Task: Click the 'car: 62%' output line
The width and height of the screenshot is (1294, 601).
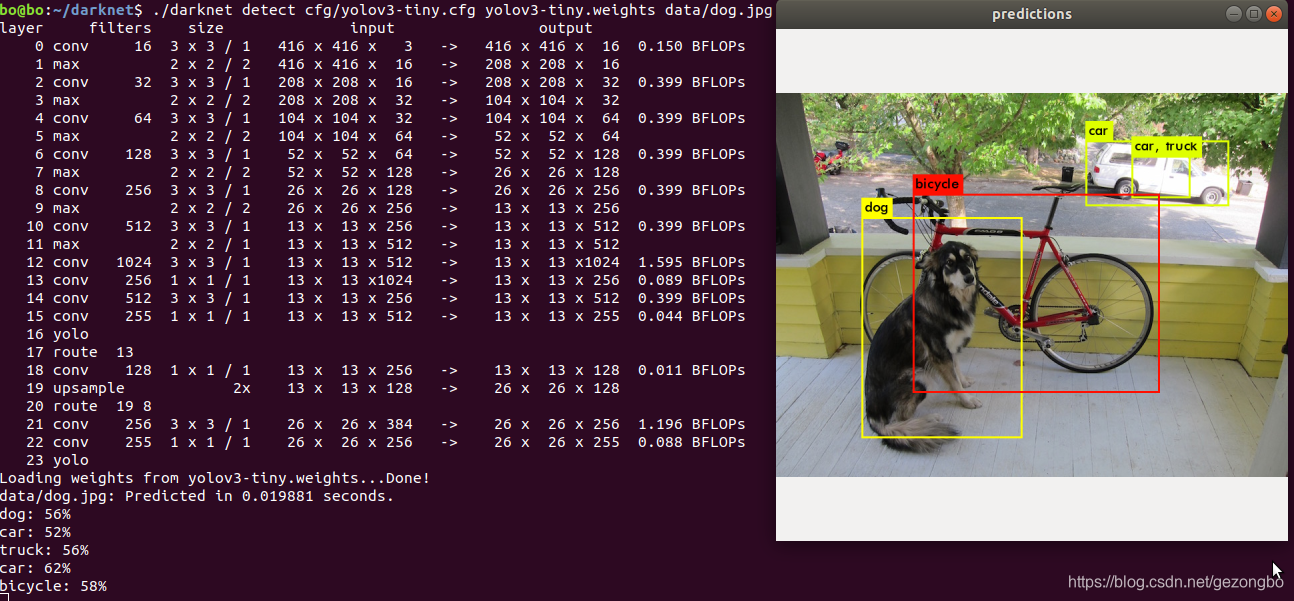Action: coord(35,568)
